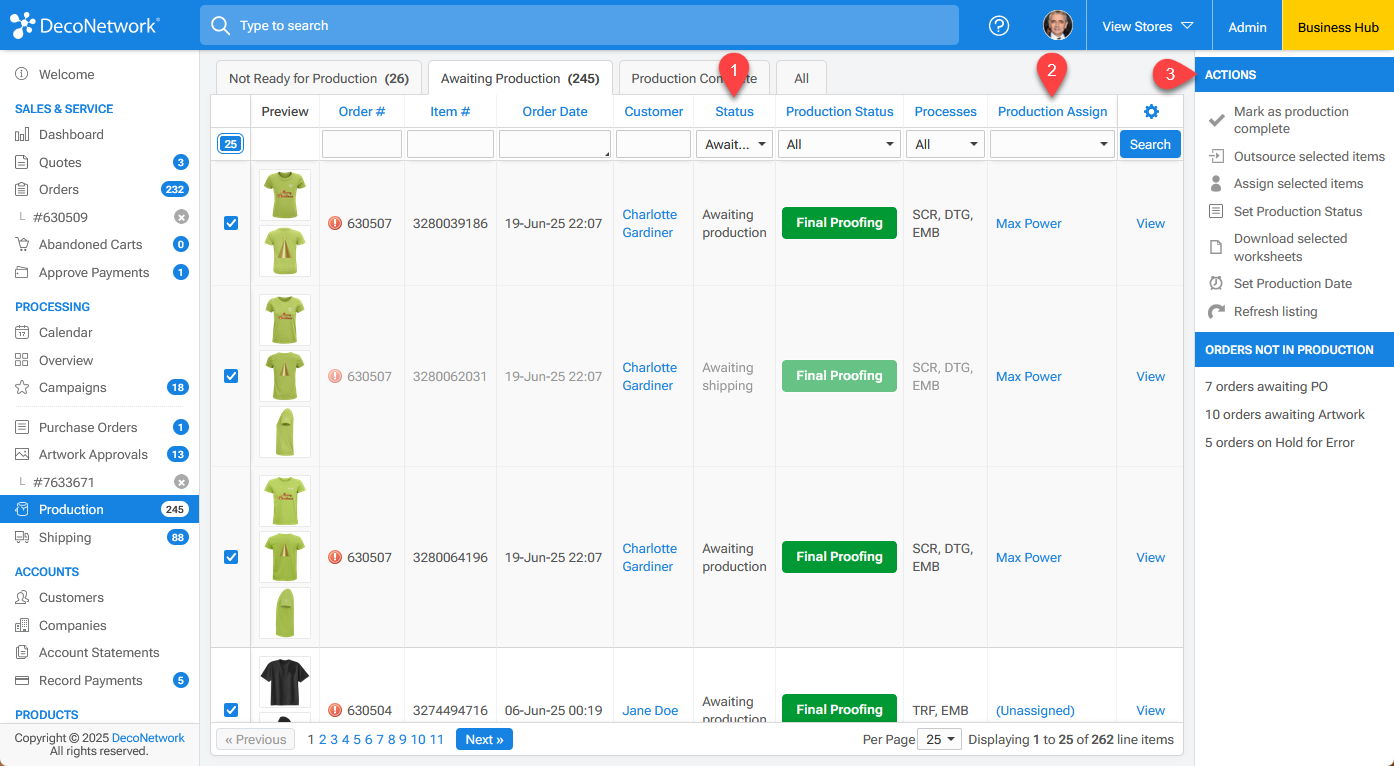Click the Set Production Date clock icon
Image resolution: width=1394 pixels, height=766 pixels.
[x=1216, y=284]
